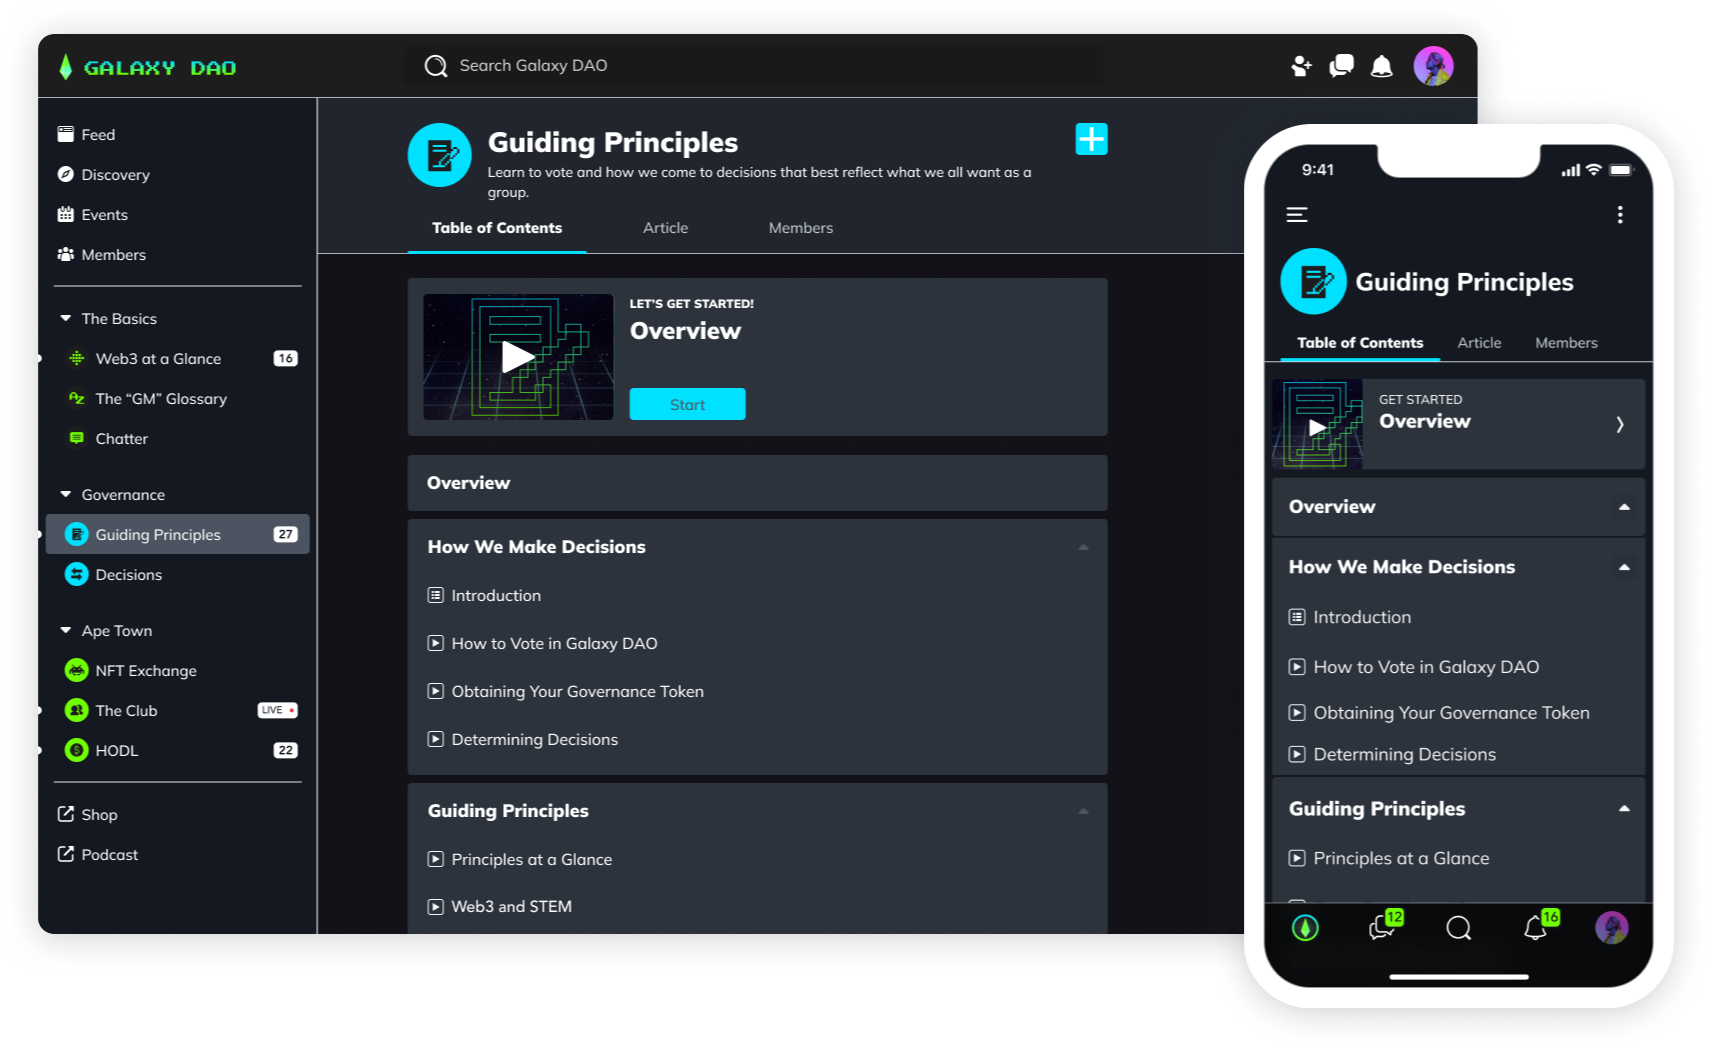1712x1050 pixels.
Task: Click the invite member icon in top bar
Action: click(x=1300, y=65)
